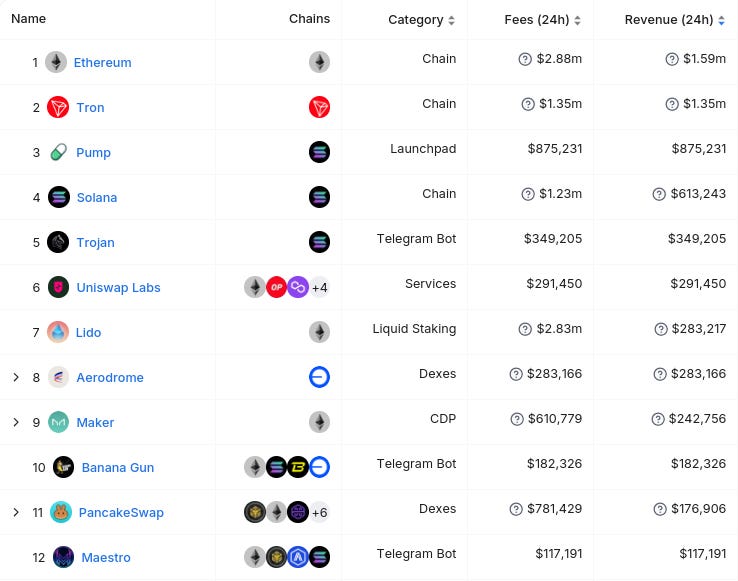Click help icon beside Ethereum fees $2.88m
The image size is (738, 581).
click(x=525, y=59)
